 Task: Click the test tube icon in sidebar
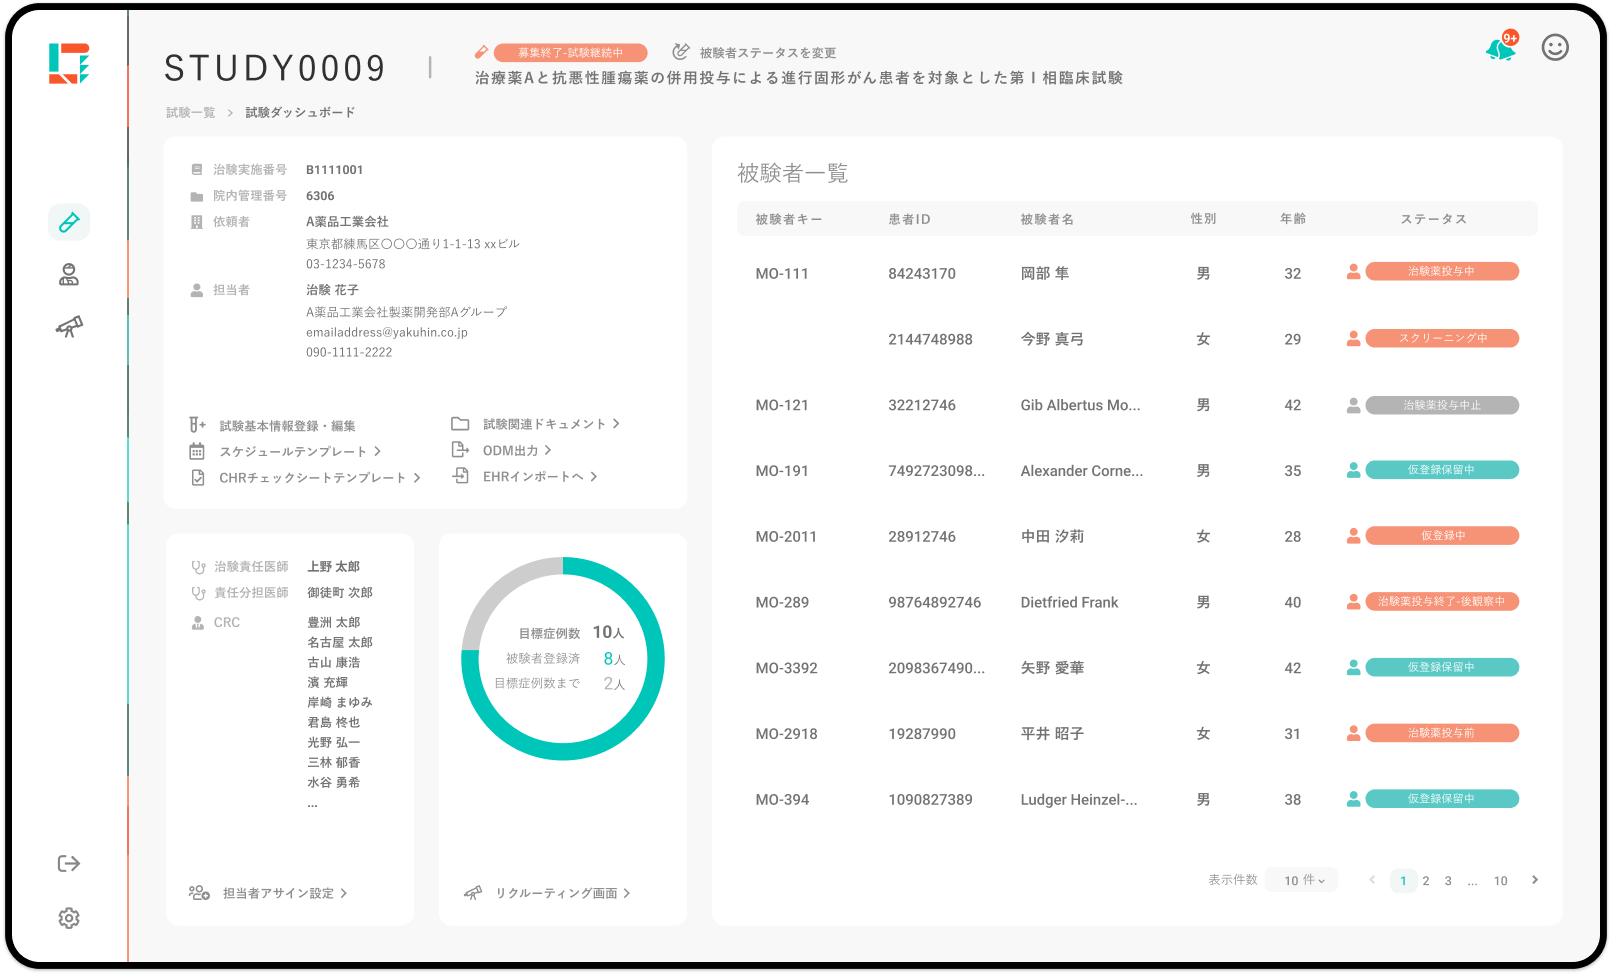(x=69, y=222)
